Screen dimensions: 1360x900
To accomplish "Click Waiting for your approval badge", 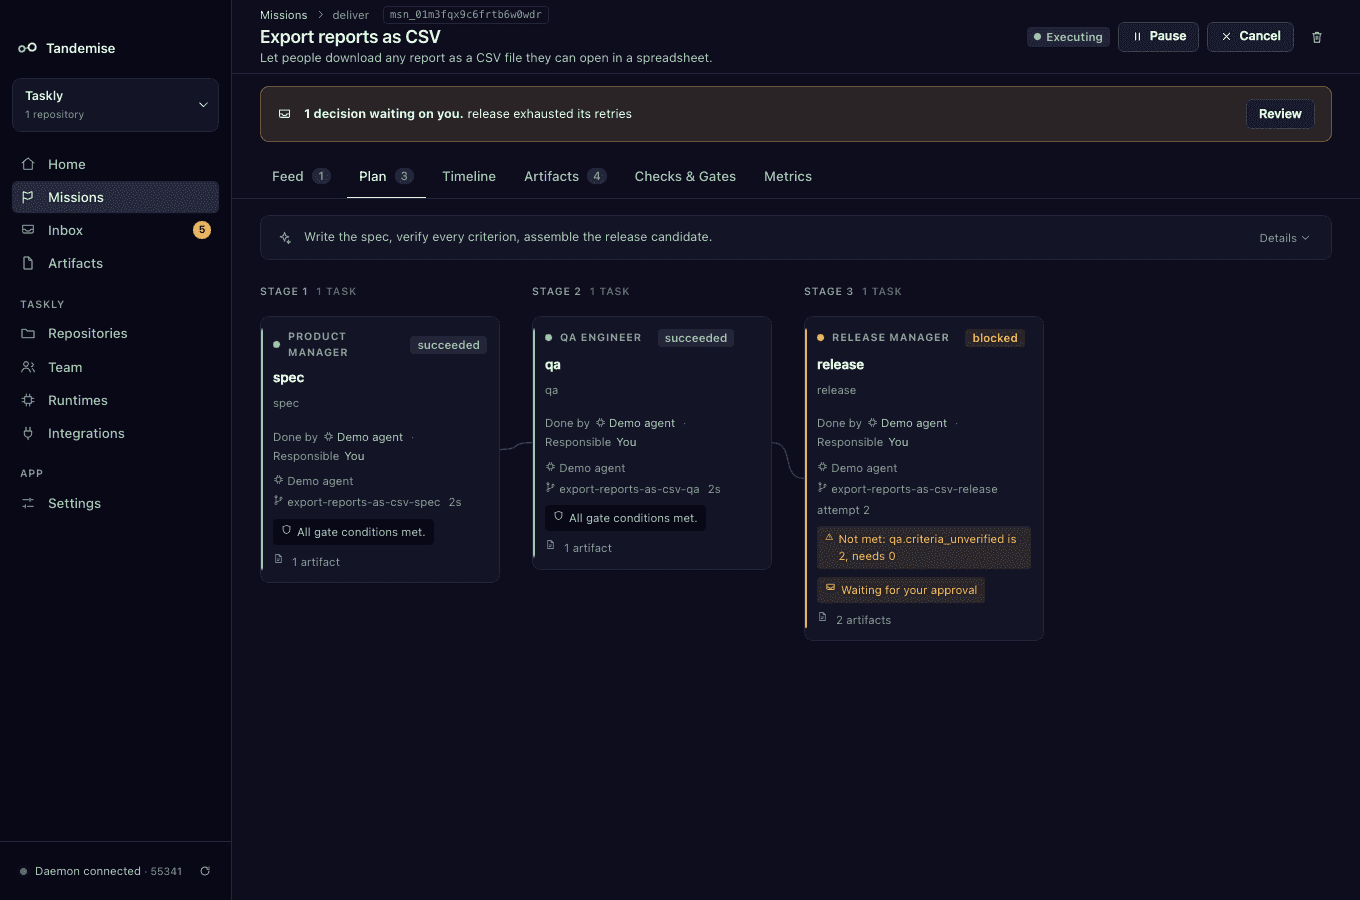I will tap(901, 590).
